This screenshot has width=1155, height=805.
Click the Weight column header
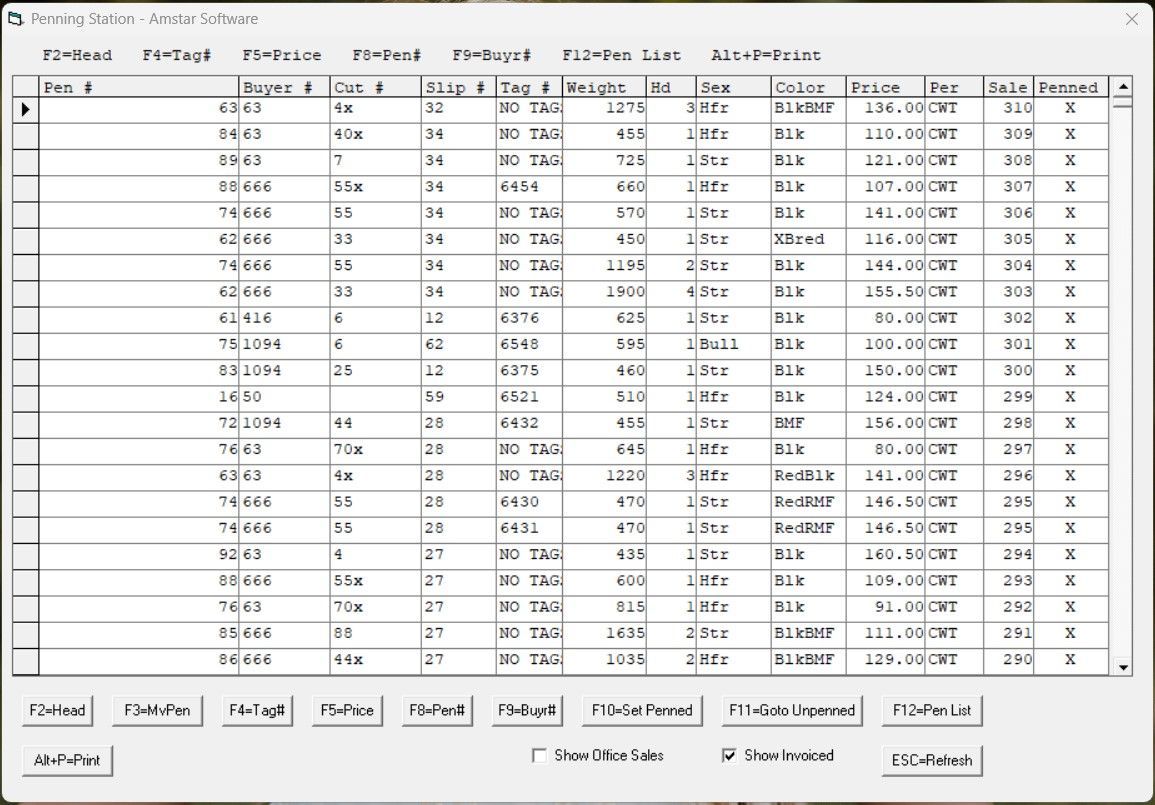(x=601, y=87)
